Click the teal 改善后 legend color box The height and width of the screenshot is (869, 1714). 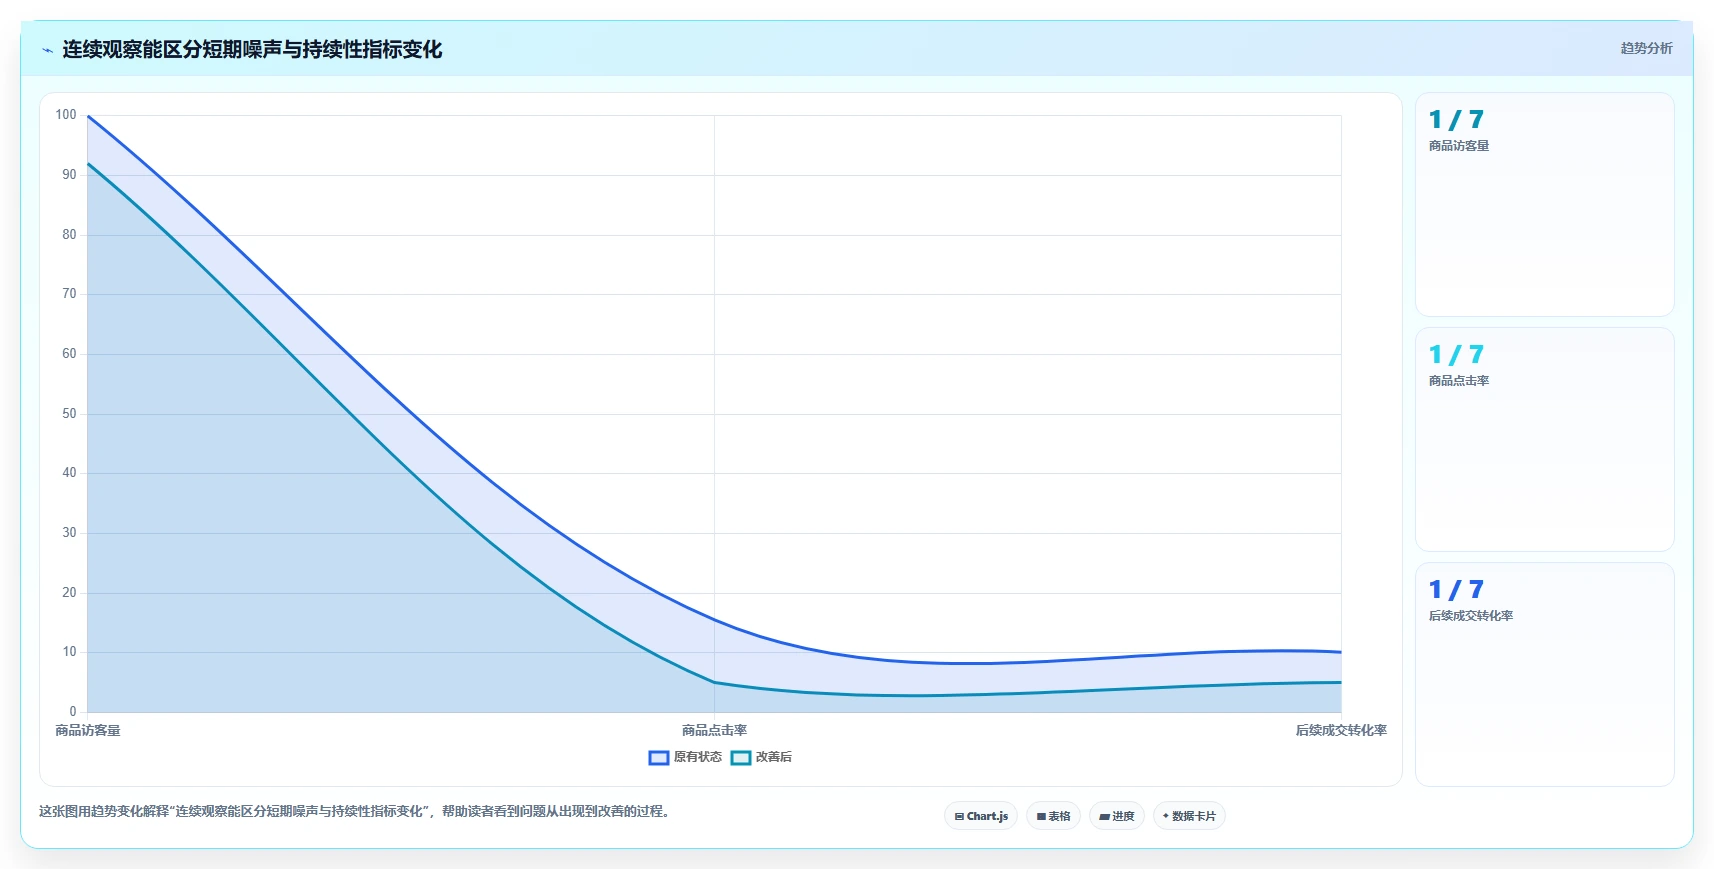[740, 757]
